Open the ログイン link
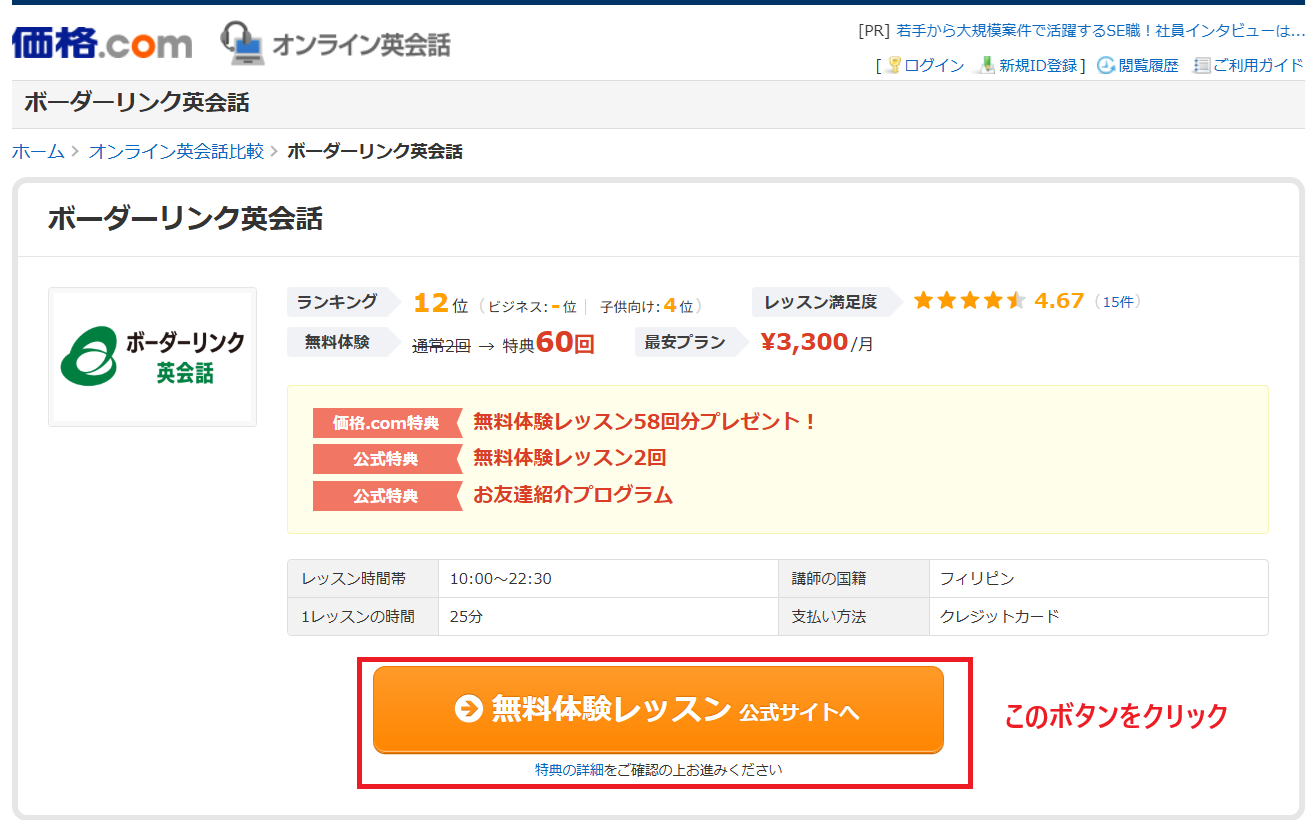This screenshot has height=820, width=1310. click(934, 65)
